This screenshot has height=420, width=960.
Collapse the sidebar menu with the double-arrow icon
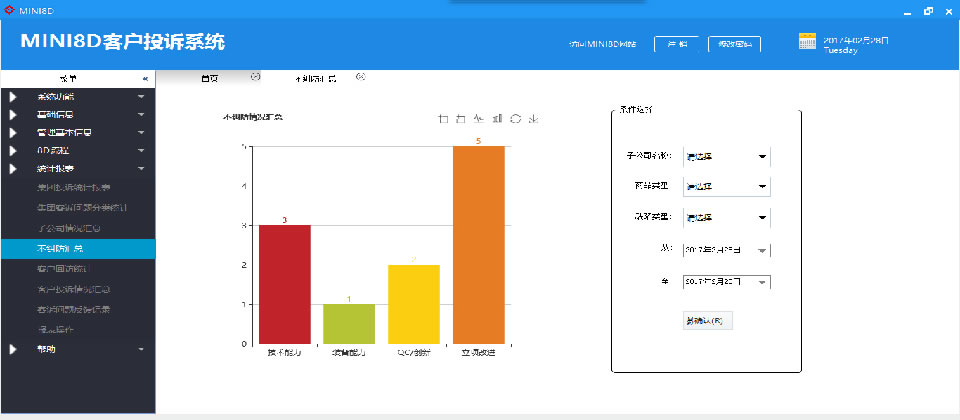[x=145, y=78]
